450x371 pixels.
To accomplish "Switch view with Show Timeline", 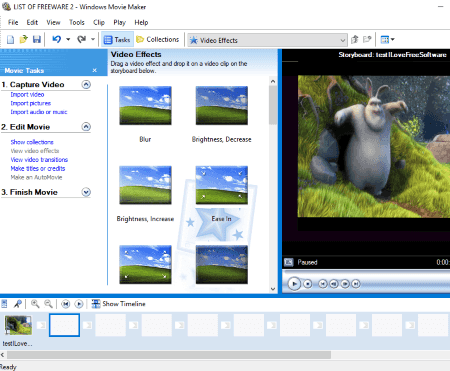I will [119, 304].
